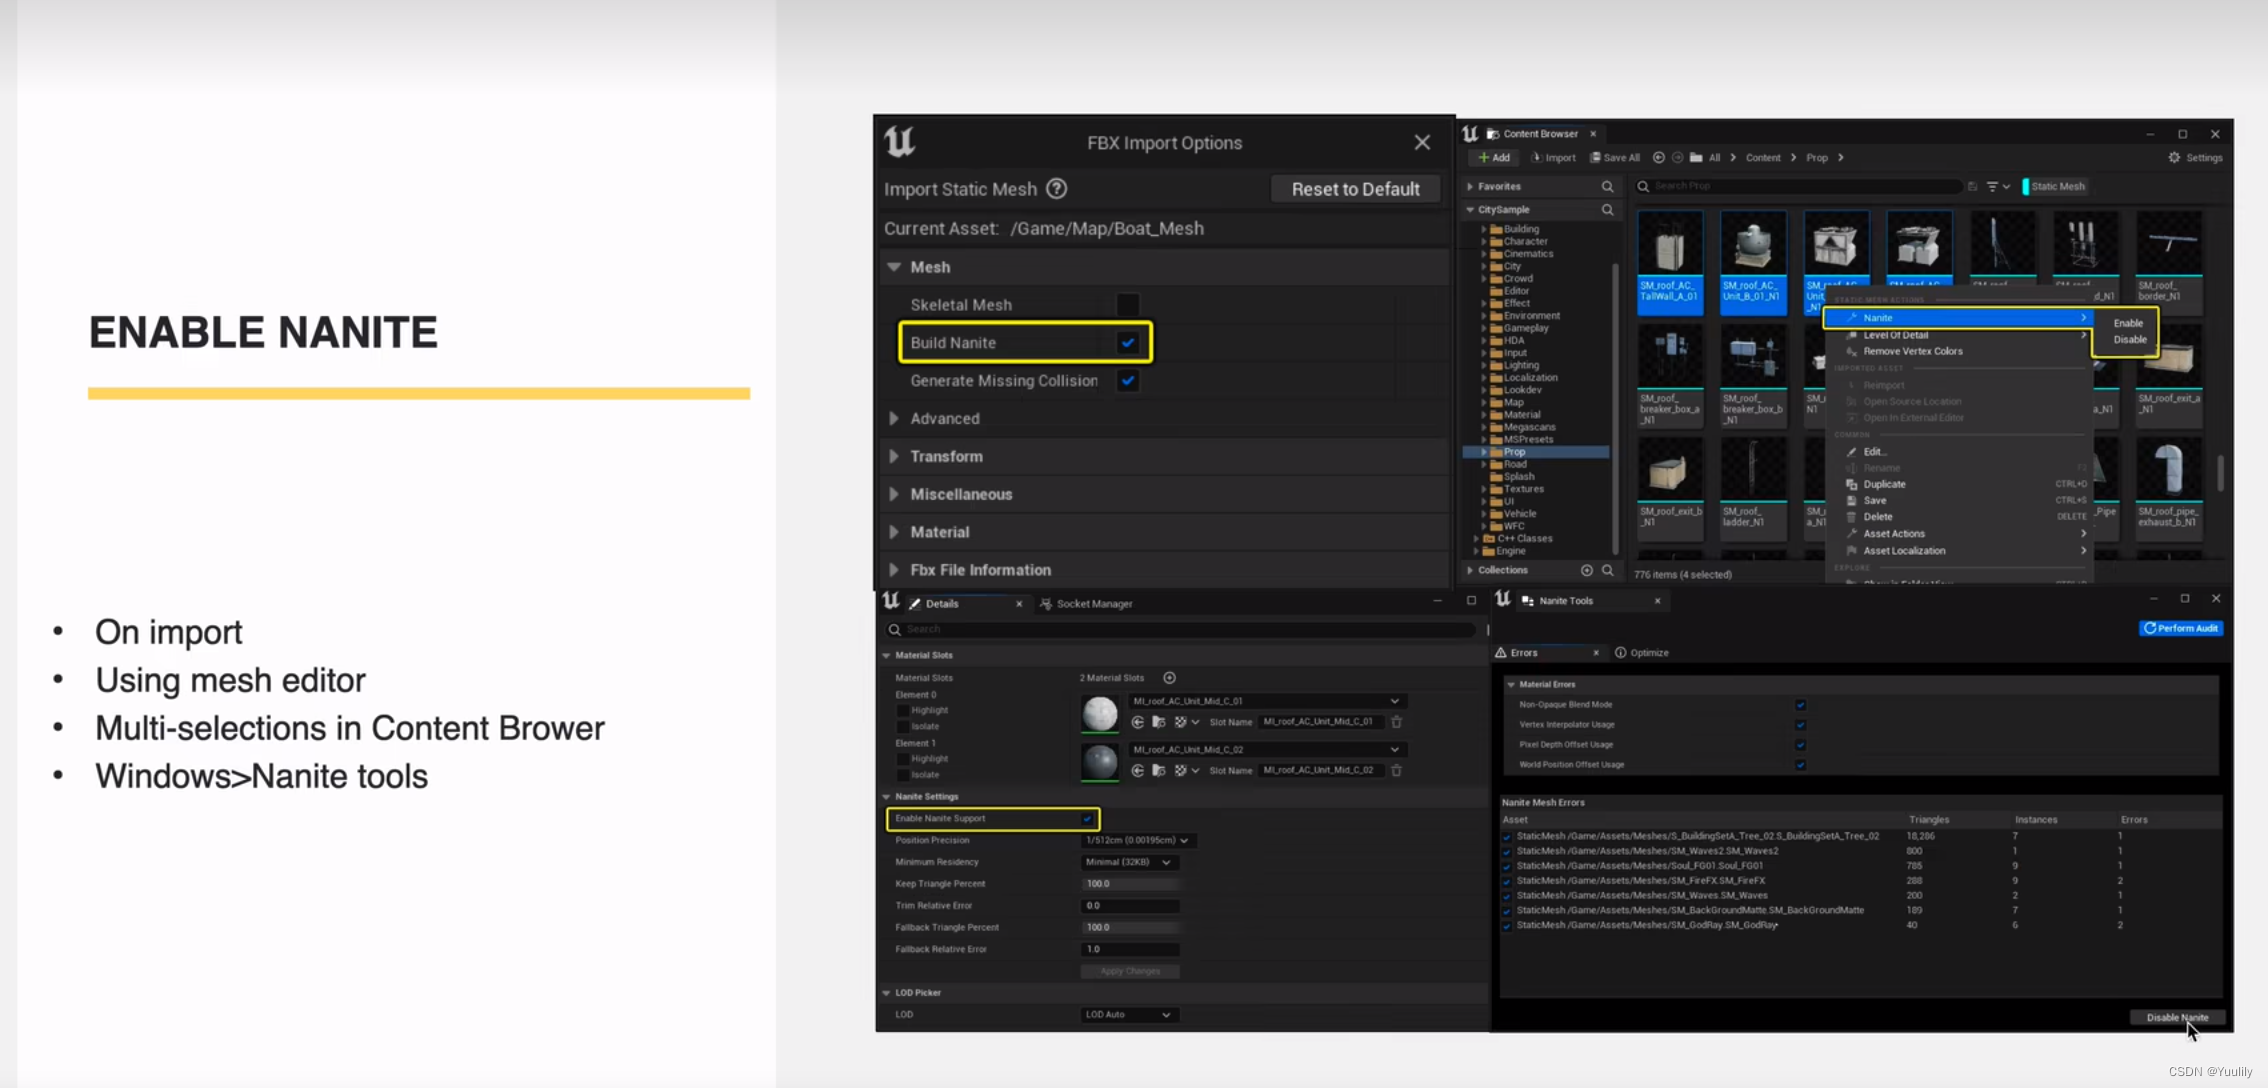2268x1088 pixels.
Task: Toggle Generate Missing Collision checkbox
Action: [1128, 381]
